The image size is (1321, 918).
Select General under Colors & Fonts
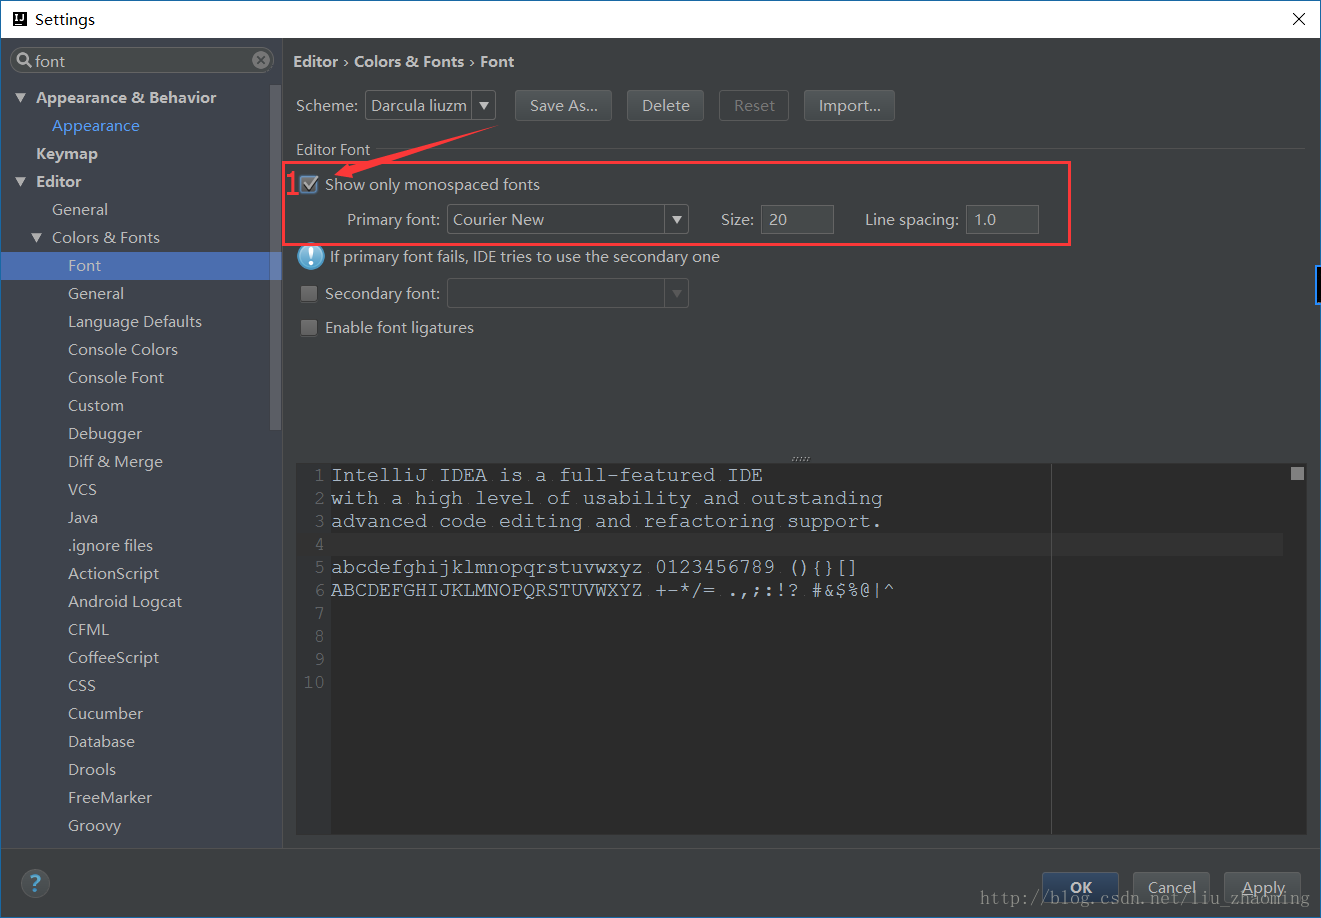[x=96, y=293]
